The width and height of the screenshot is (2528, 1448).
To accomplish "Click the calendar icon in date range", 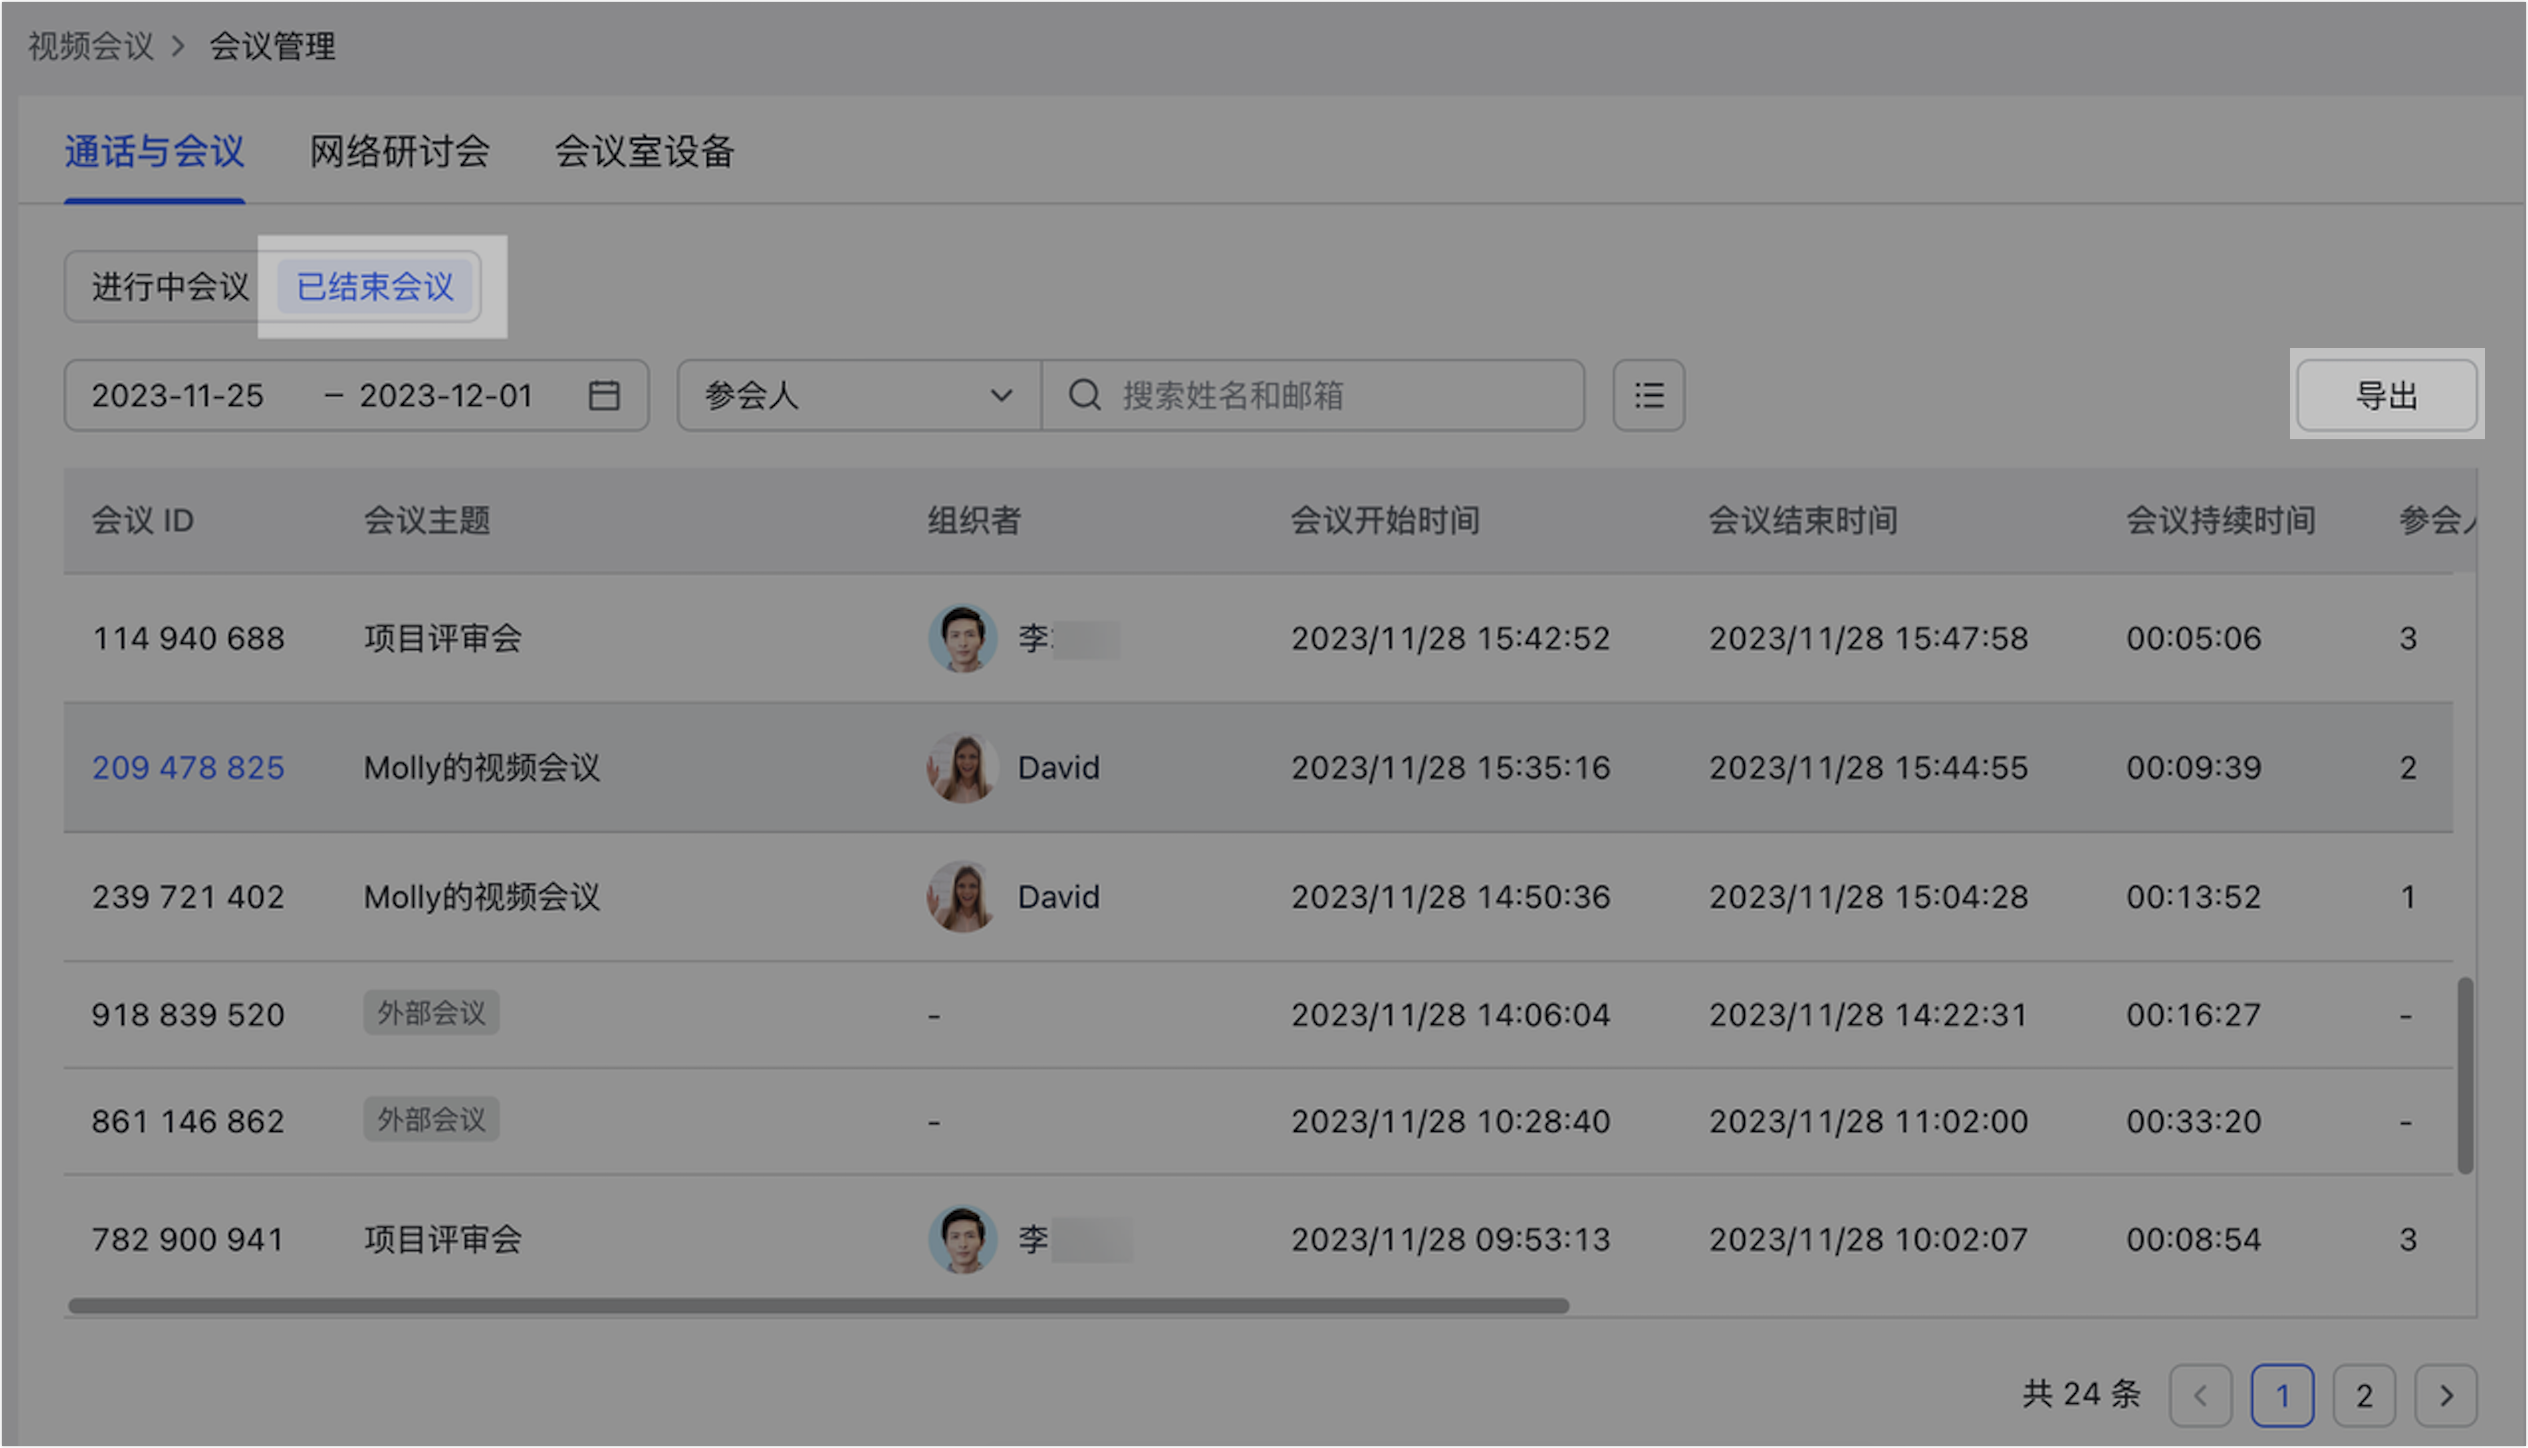I will (604, 396).
